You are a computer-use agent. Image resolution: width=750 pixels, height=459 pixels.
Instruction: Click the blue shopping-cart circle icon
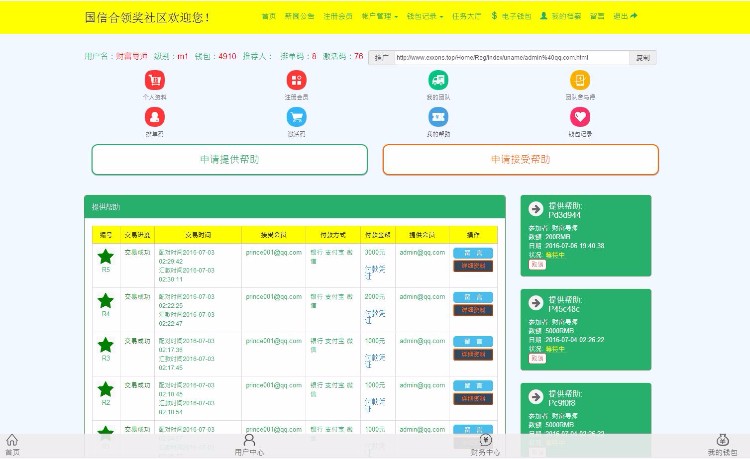point(297,117)
